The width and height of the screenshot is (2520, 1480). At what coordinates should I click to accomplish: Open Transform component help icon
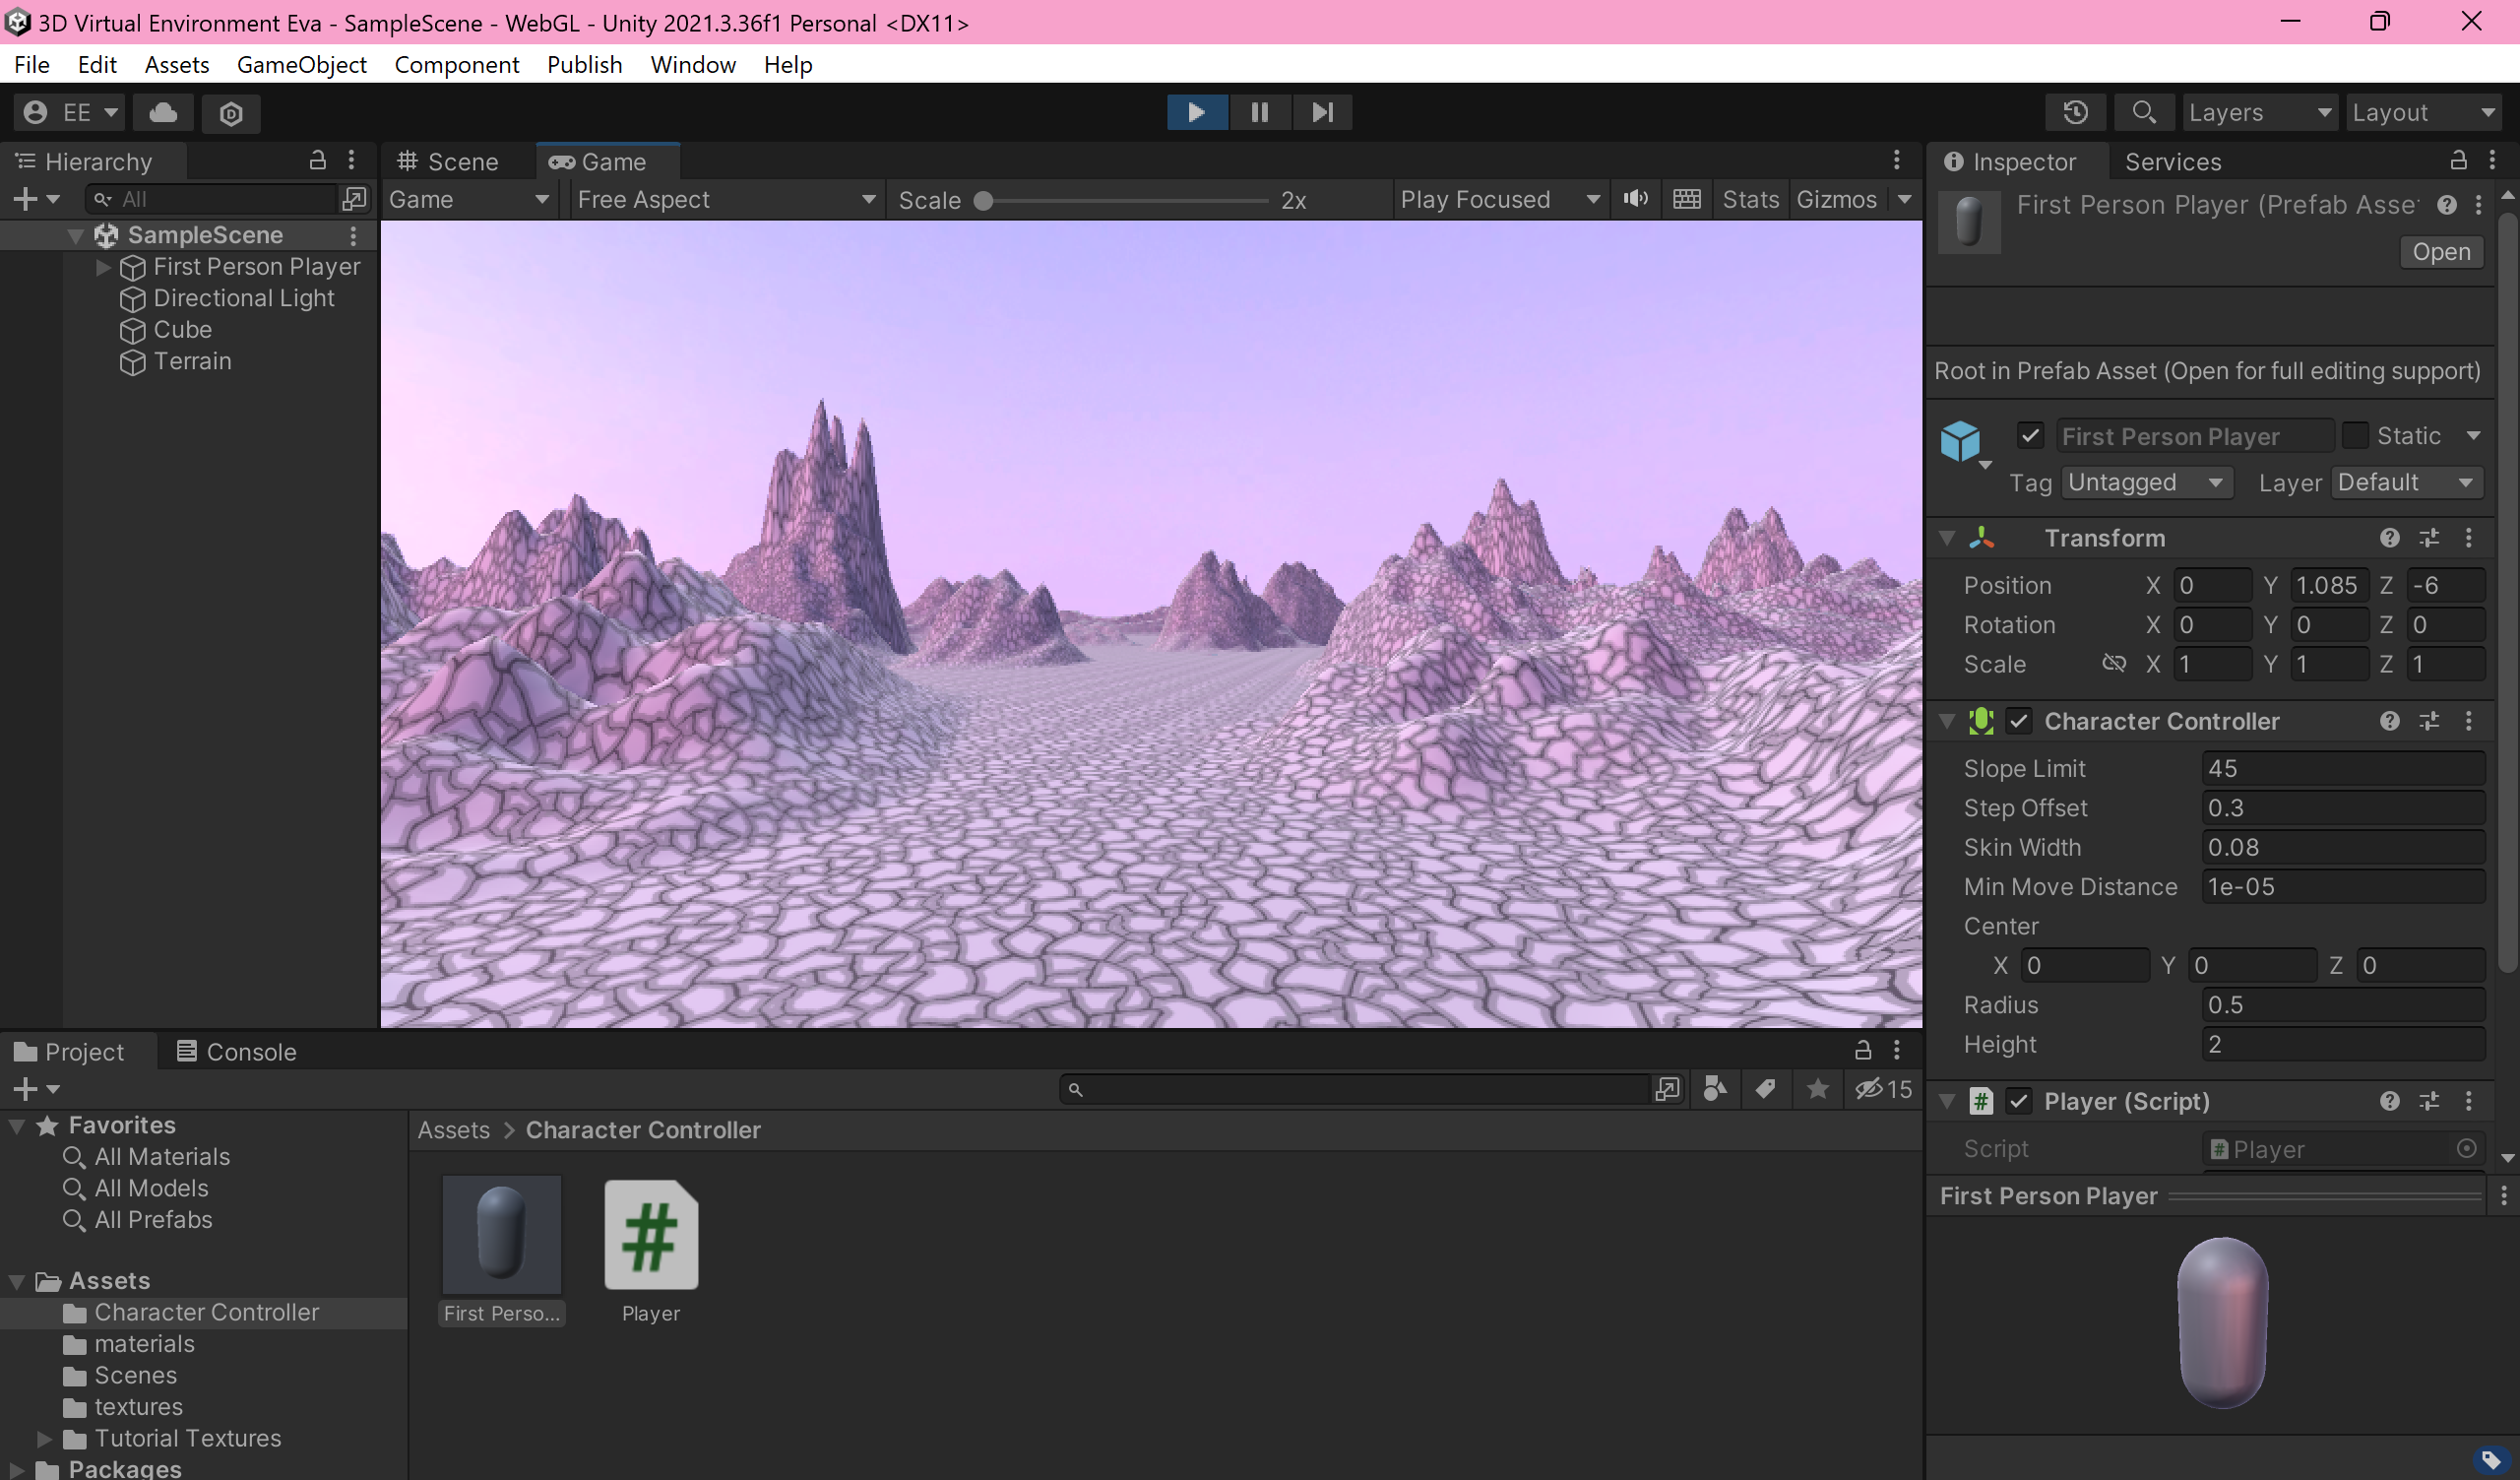2390,538
